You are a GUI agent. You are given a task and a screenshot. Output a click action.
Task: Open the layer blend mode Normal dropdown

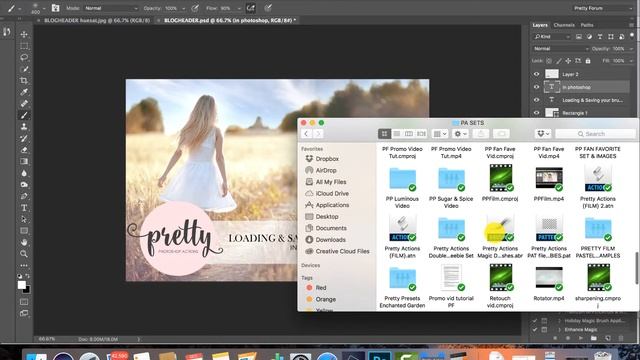pos(561,49)
